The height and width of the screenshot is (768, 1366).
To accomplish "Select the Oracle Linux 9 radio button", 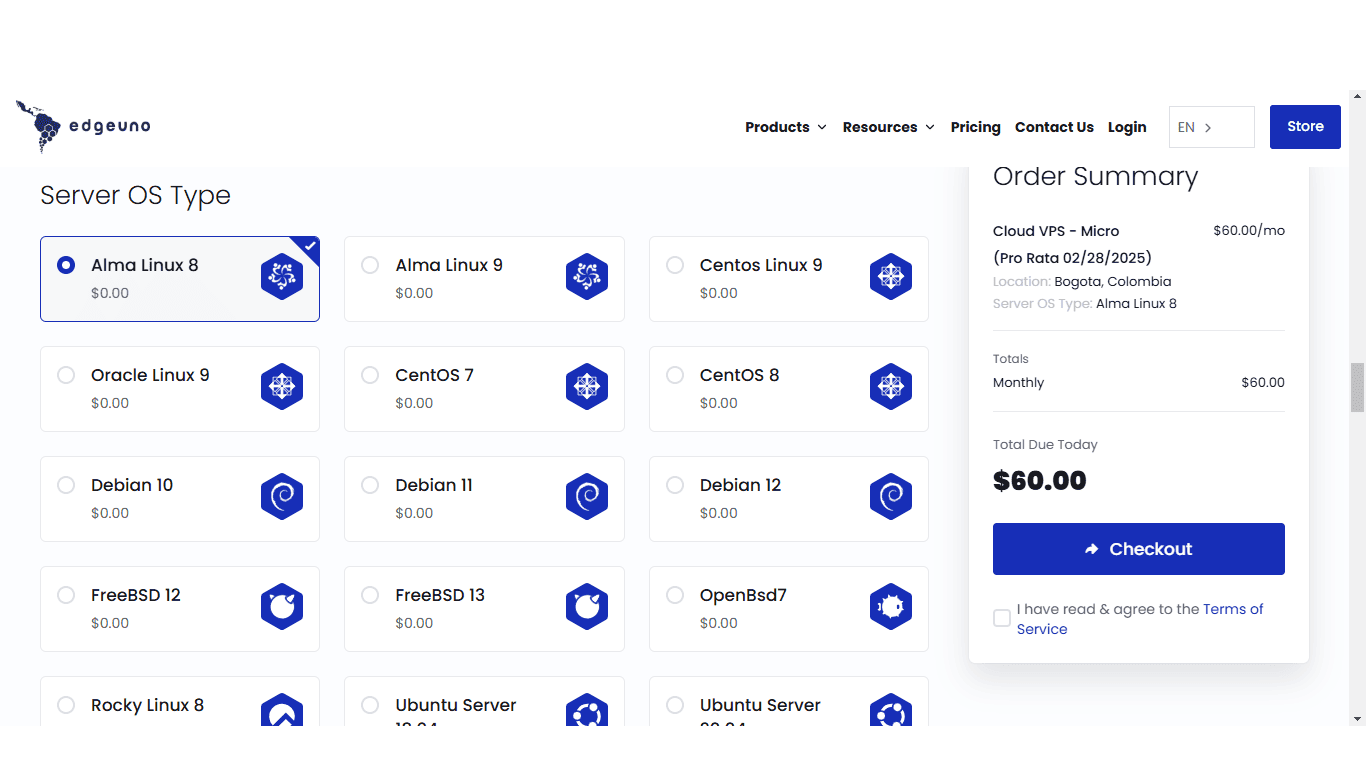I will 66,375.
